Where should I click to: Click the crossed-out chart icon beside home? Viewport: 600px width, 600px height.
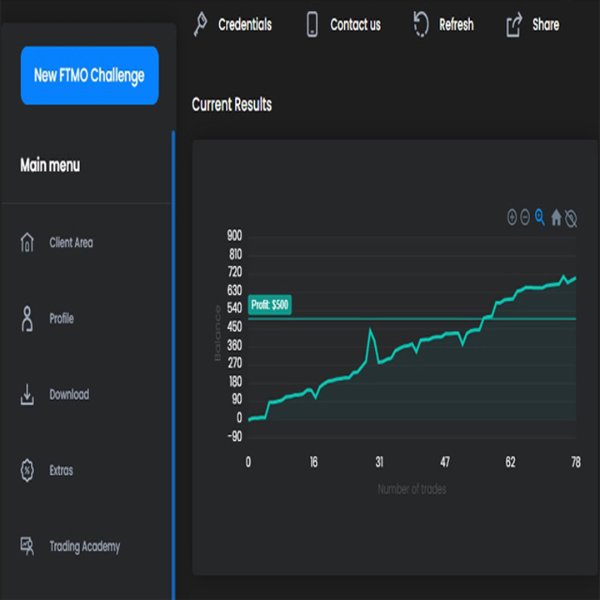pos(571,218)
